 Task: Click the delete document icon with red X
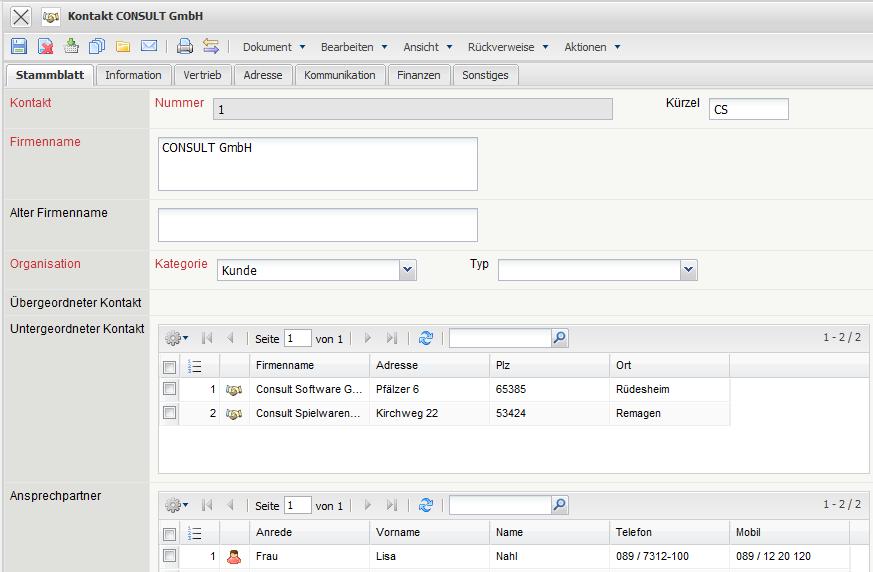point(45,46)
